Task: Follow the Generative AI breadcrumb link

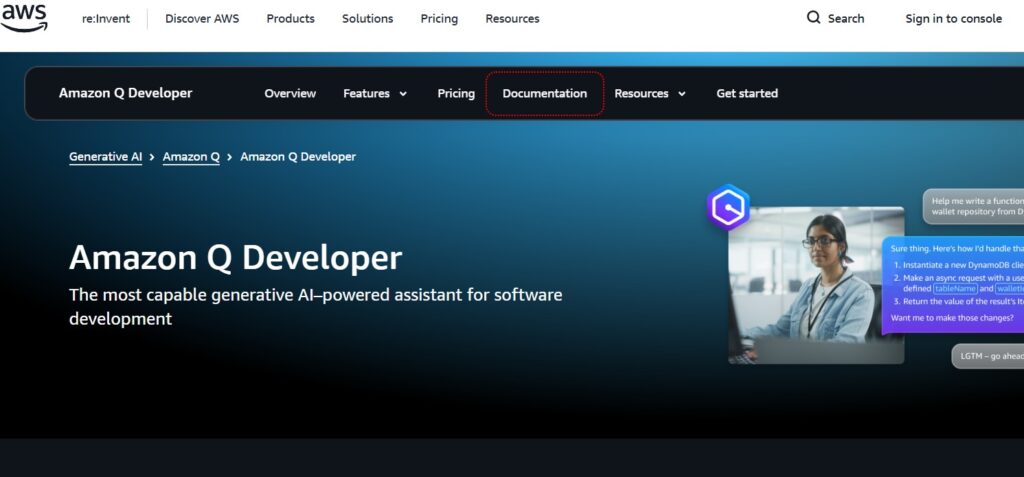Action: 105,157
